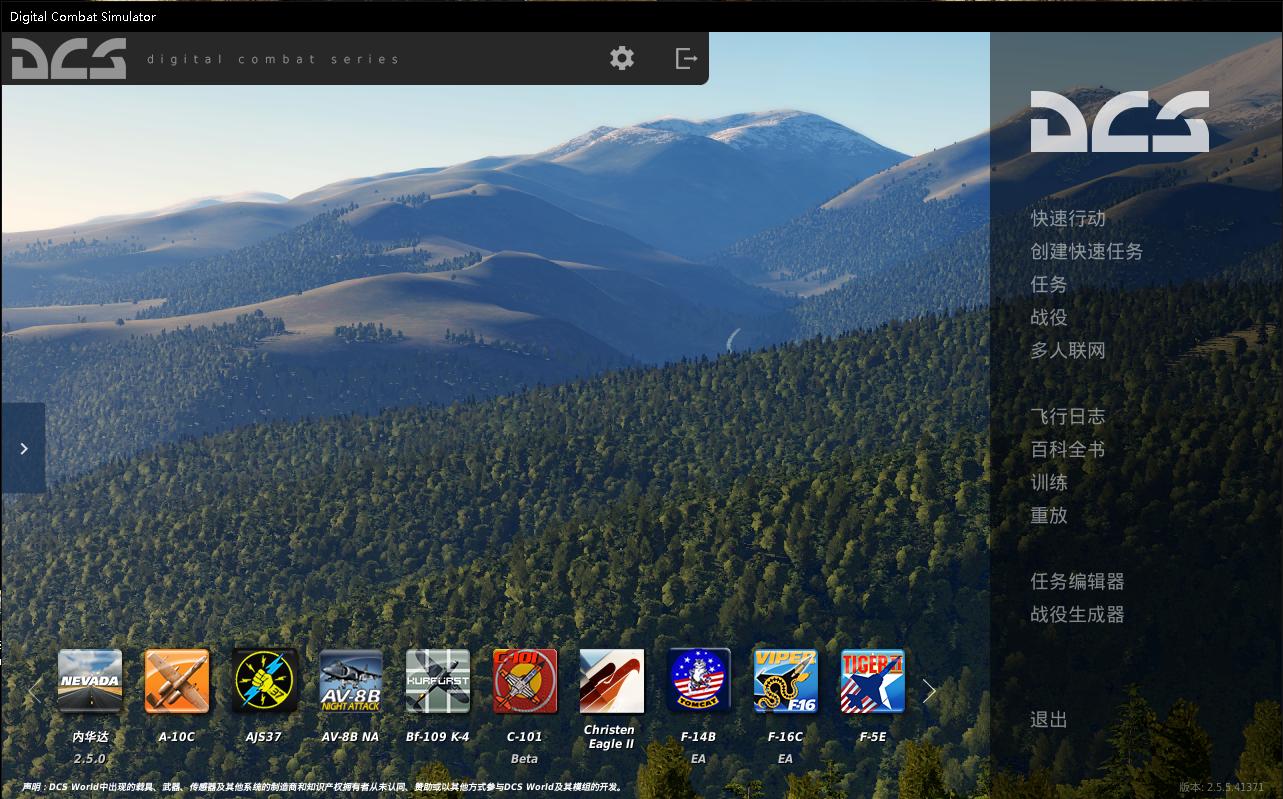Click 退出 to exit the game
The width and height of the screenshot is (1283, 799).
1049,719
